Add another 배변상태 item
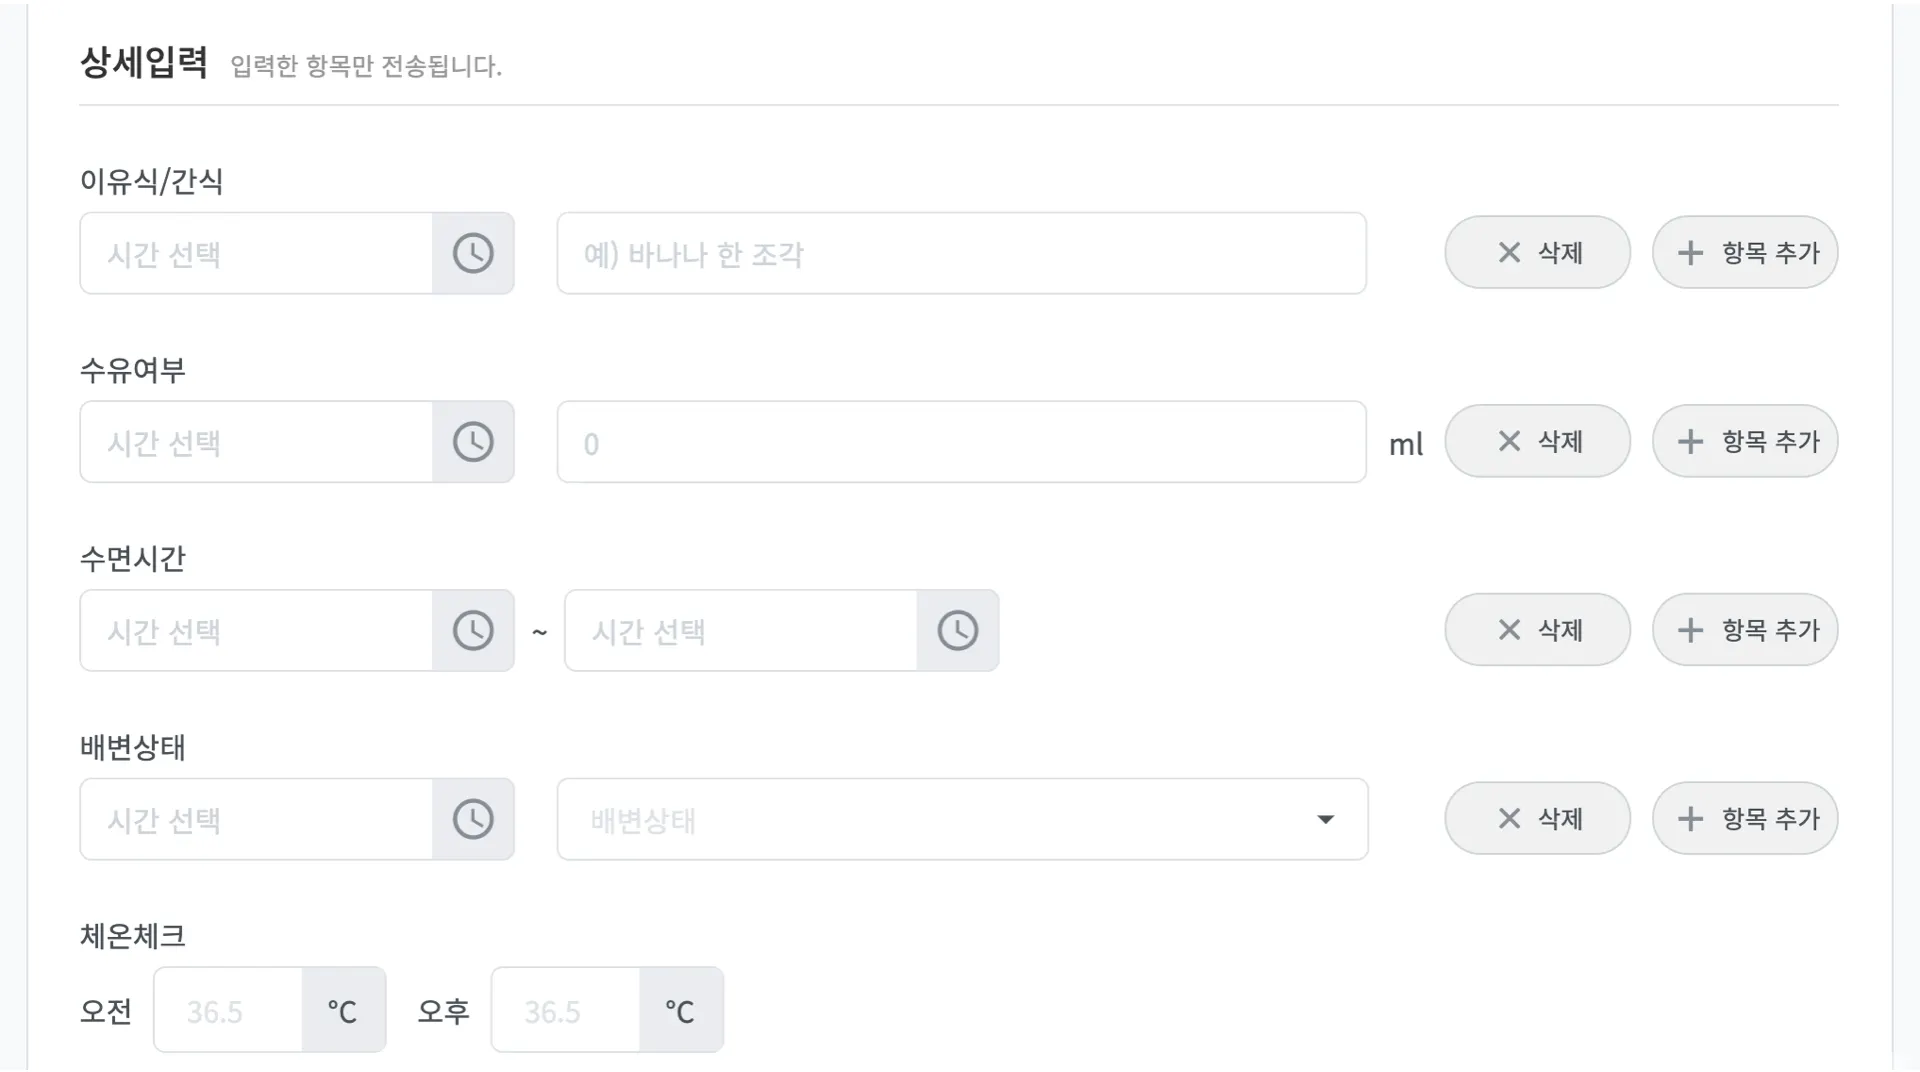Viewport: 1920px width, 1072px height. 1745,818
